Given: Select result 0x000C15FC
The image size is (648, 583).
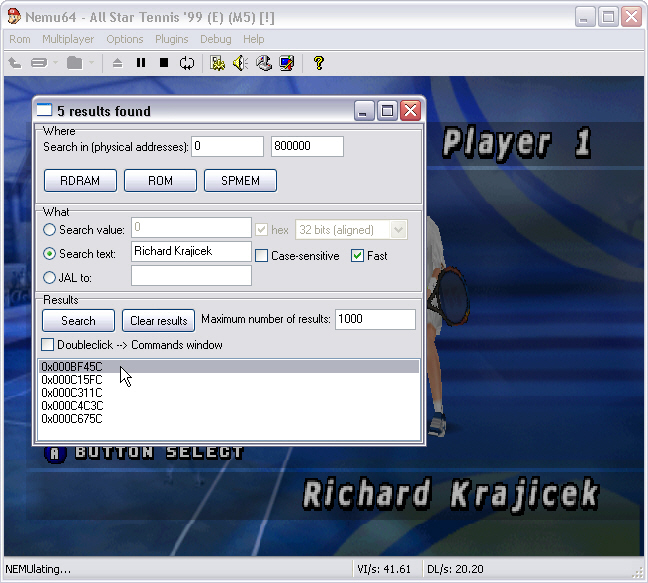Looking at the screenshot, I should 229,380.
